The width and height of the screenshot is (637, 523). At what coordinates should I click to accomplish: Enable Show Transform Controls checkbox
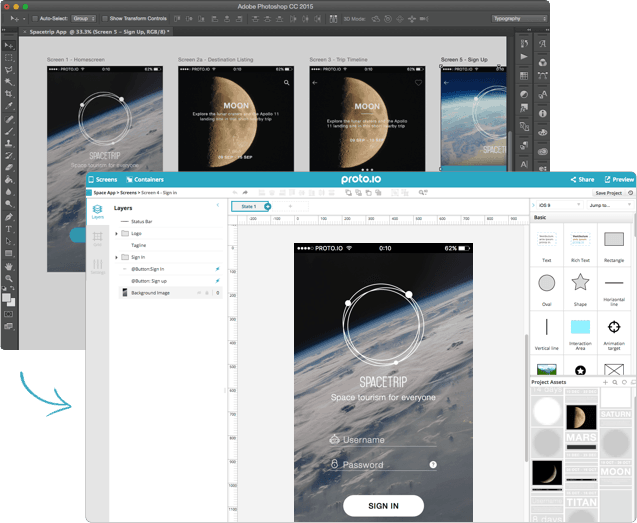pyautogui.click(x=105, y=19)
